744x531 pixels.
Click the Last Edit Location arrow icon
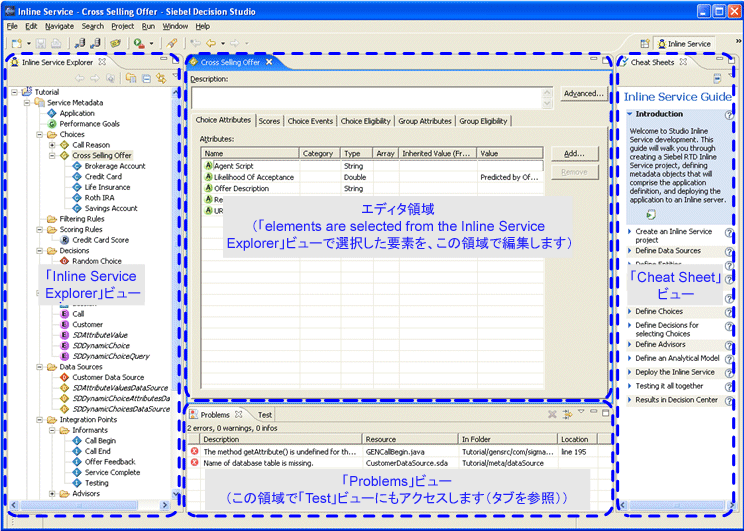[x=195, y=44]
